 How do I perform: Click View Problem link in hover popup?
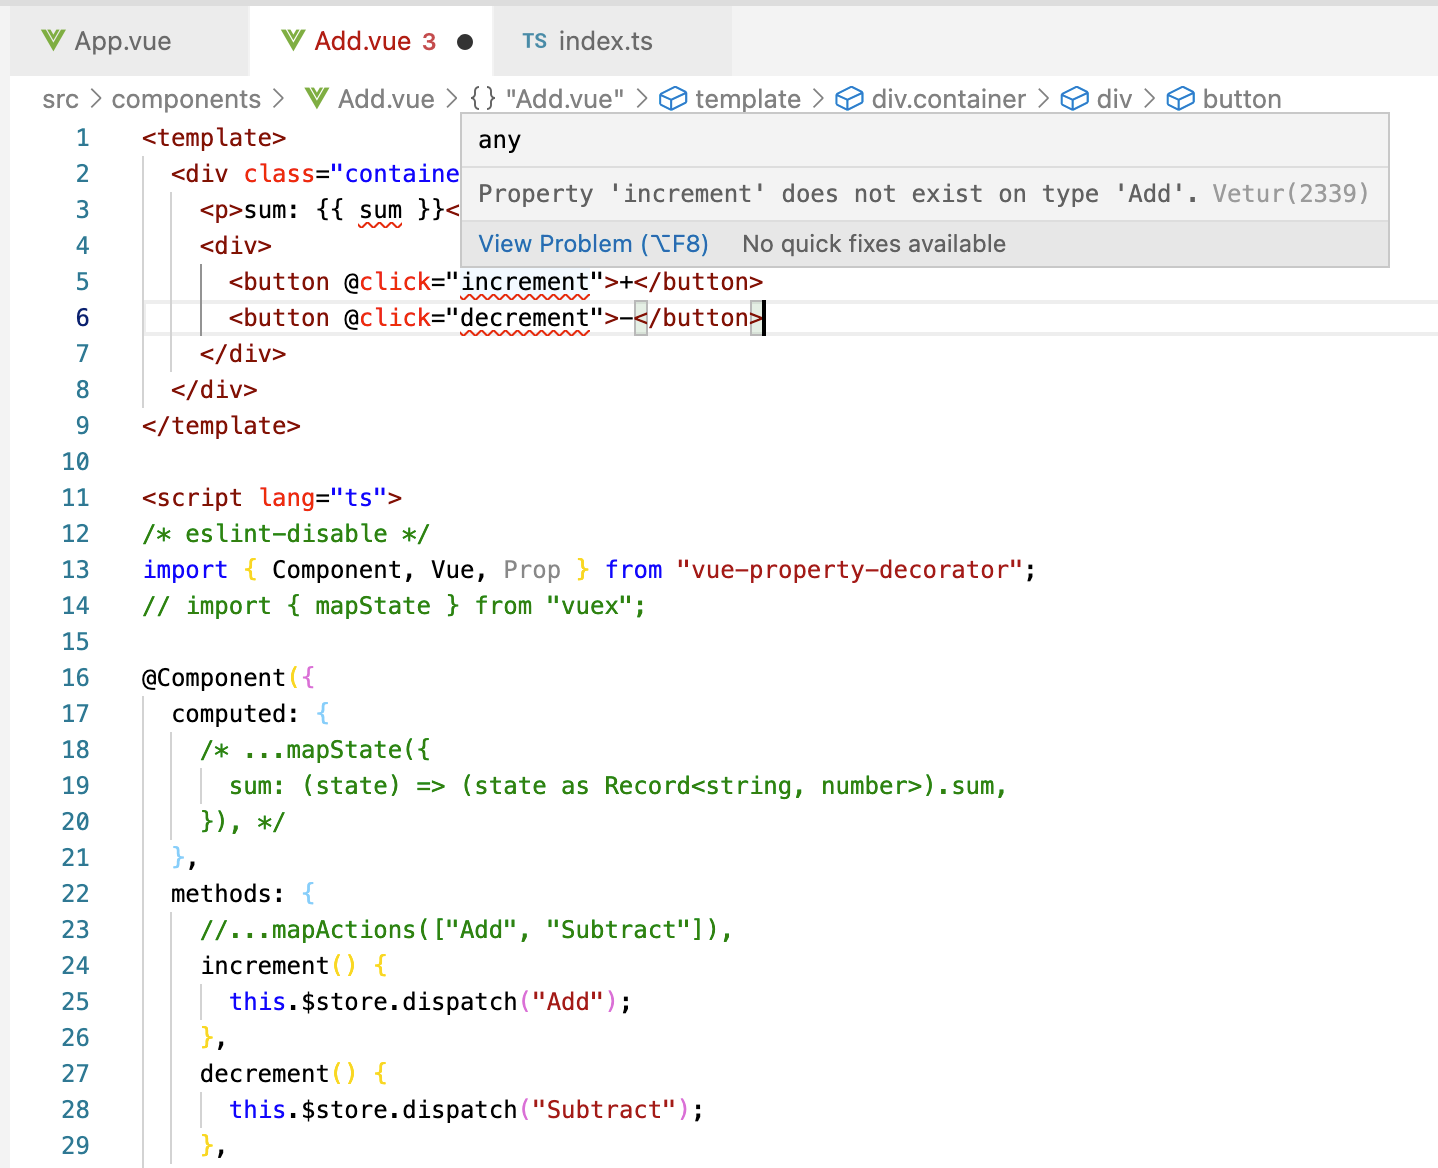(593, 244)
